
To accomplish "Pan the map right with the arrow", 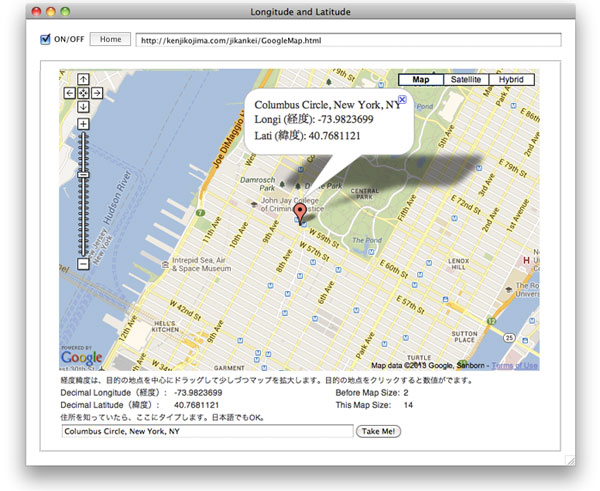I will tap(97, 93).
